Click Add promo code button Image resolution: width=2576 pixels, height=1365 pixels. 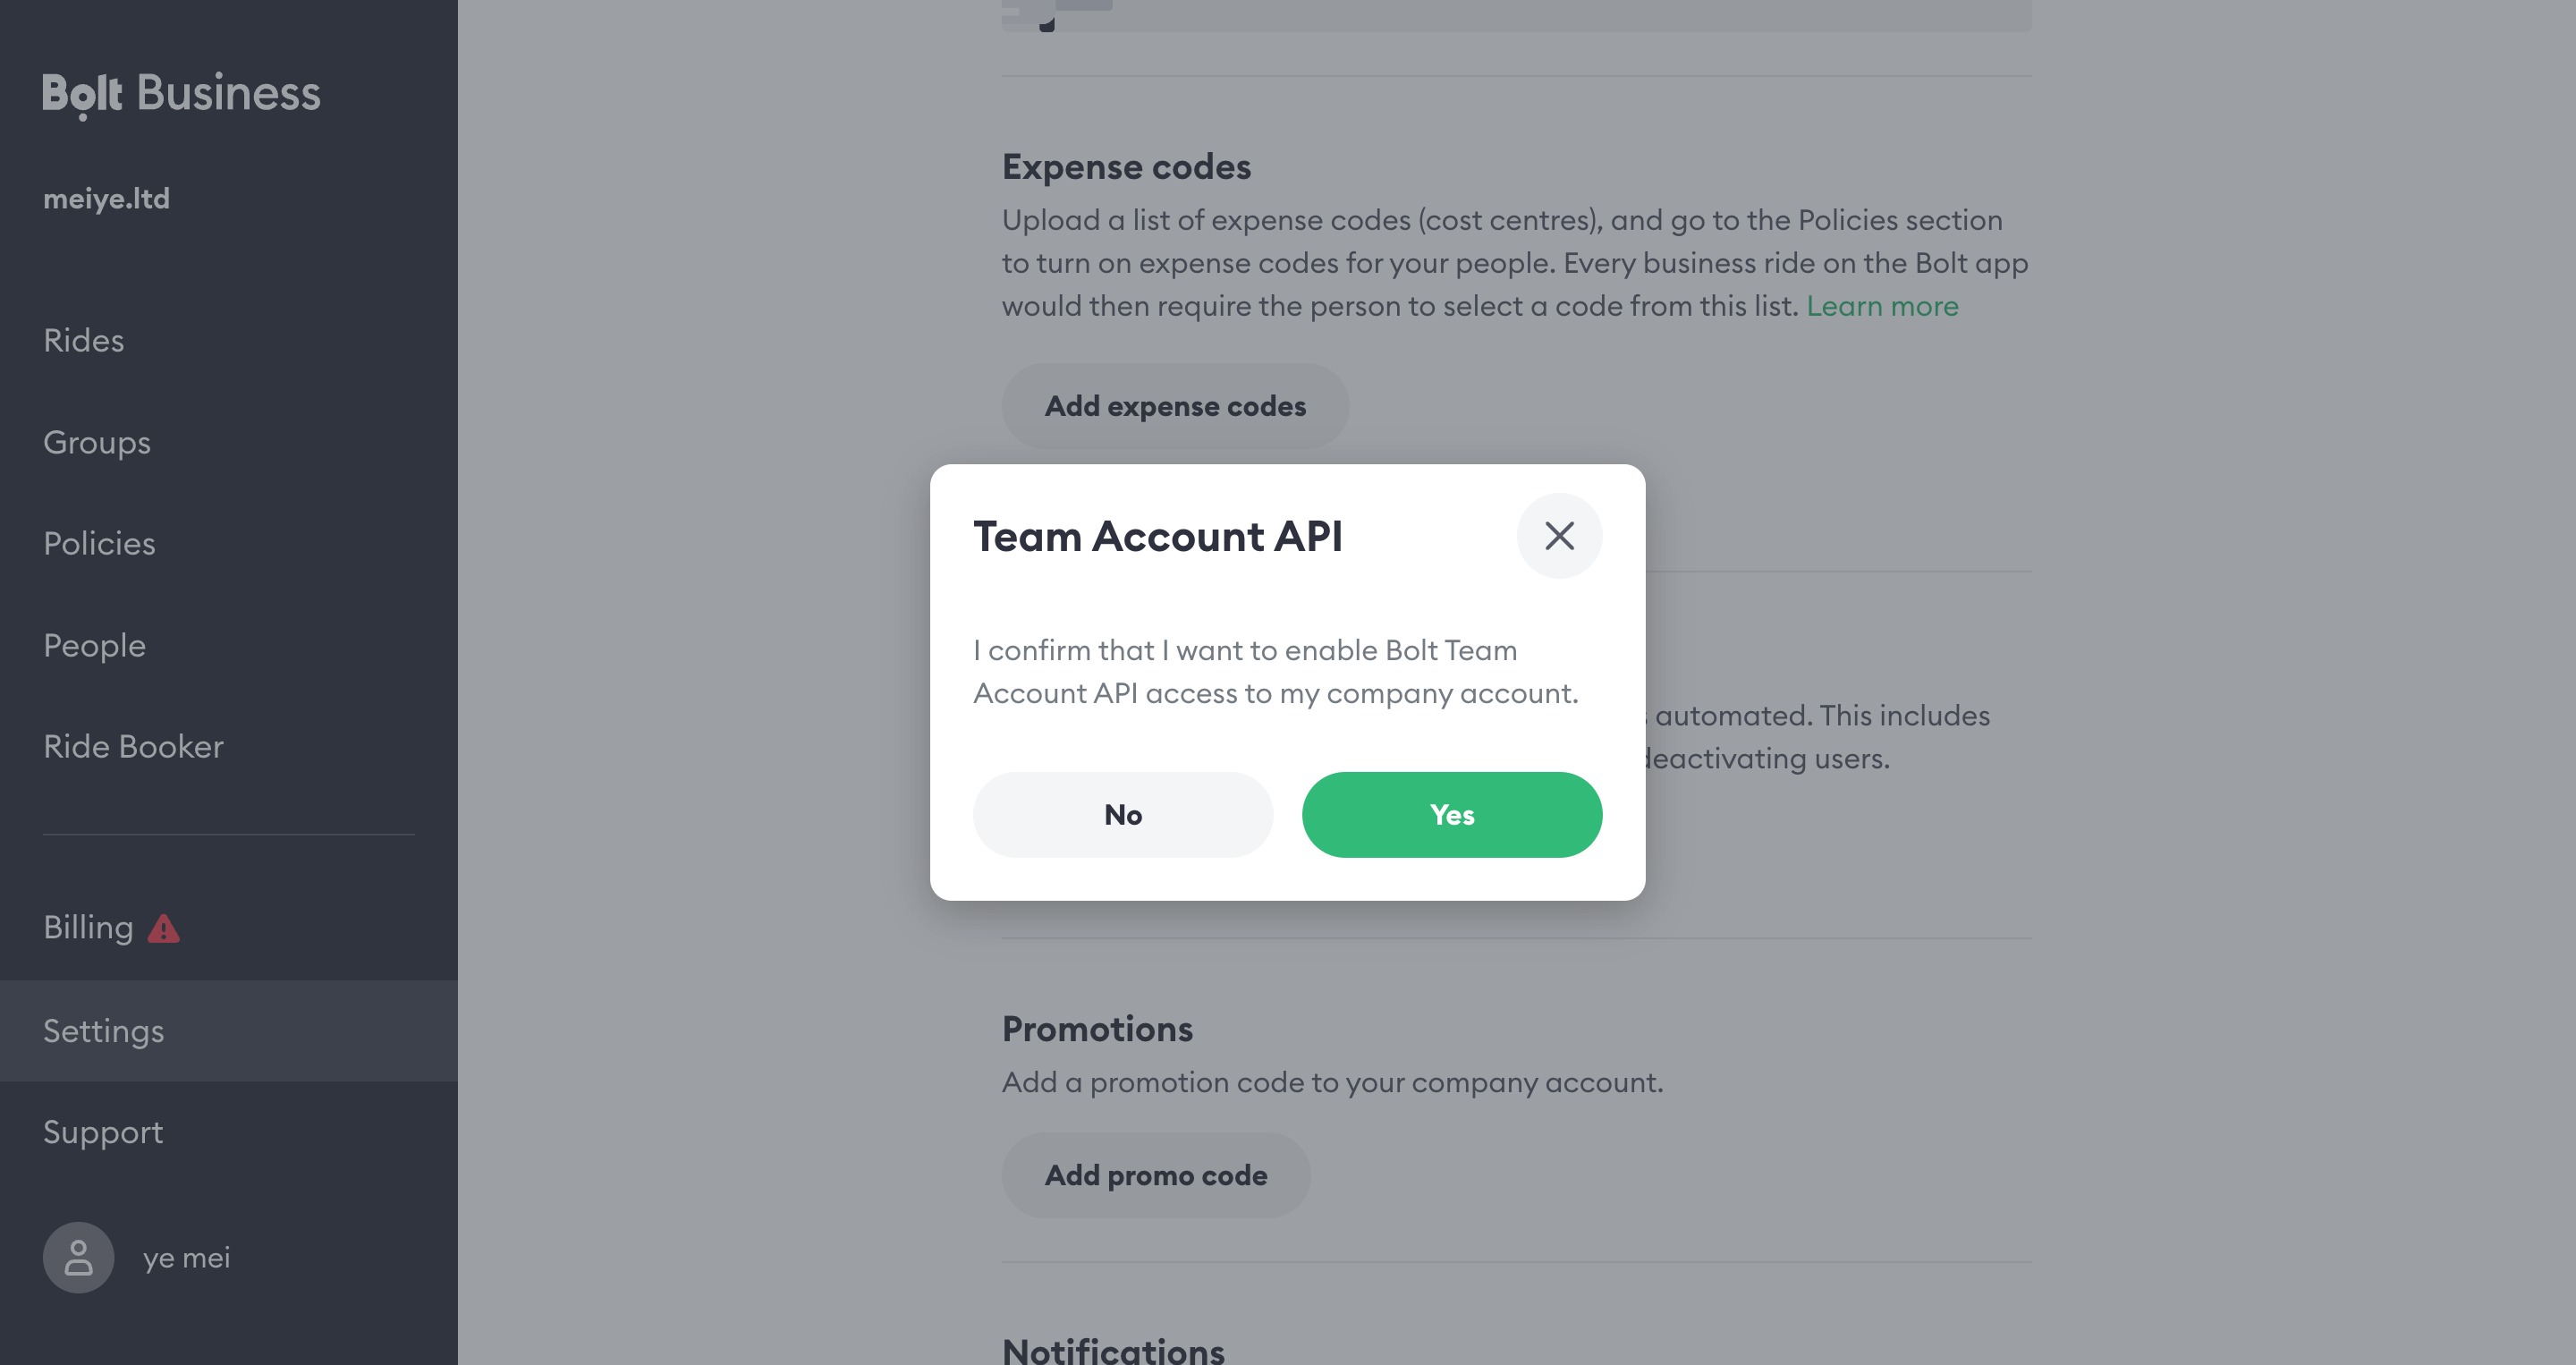tap(1156, 1175)
